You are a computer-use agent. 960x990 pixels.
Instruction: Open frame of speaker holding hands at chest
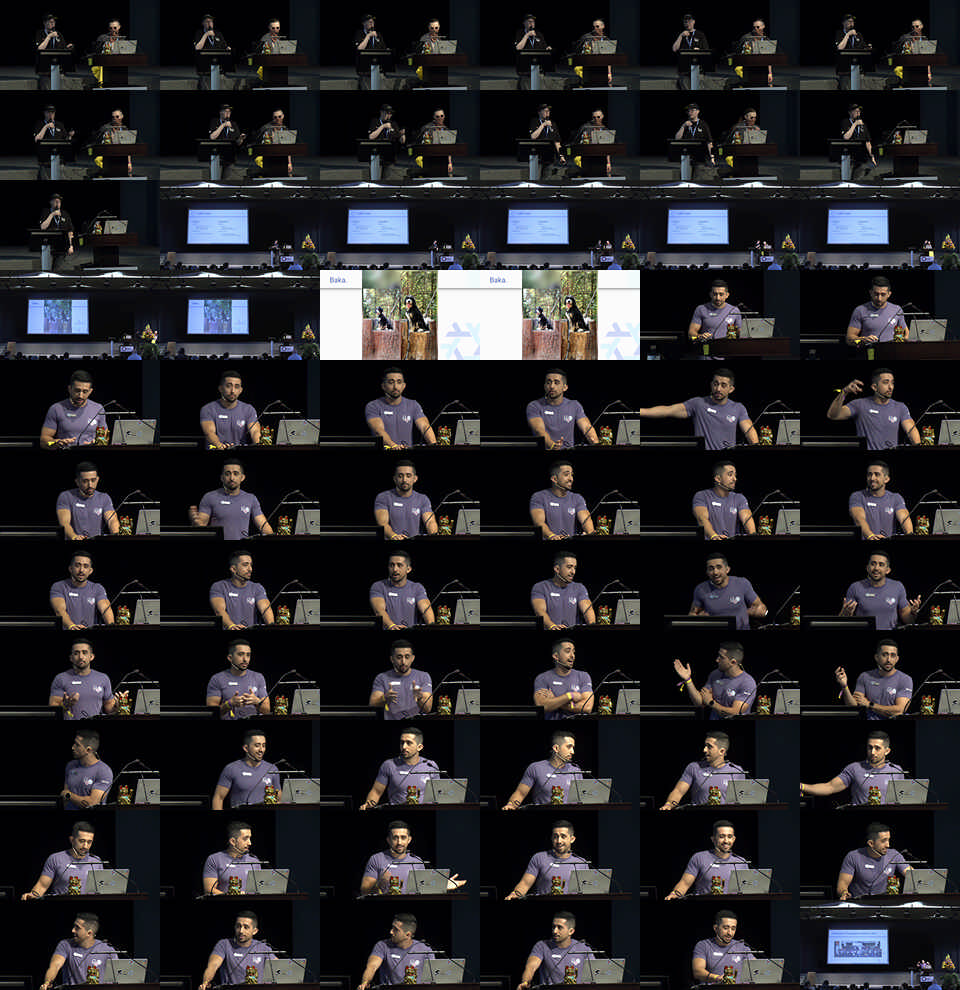pos(400,675)
